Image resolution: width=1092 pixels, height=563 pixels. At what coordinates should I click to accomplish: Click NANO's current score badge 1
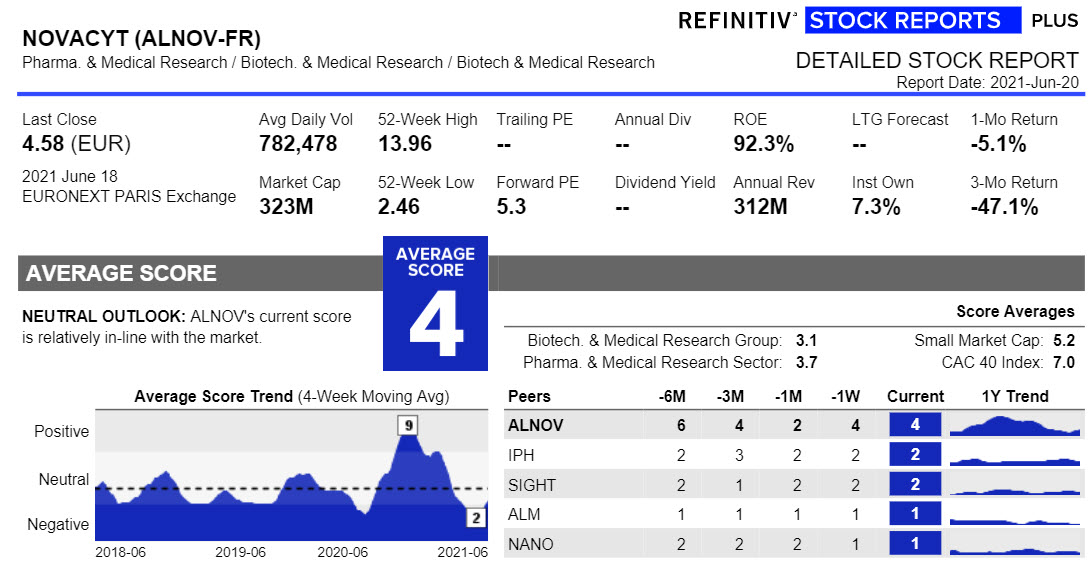click(915, 543)
